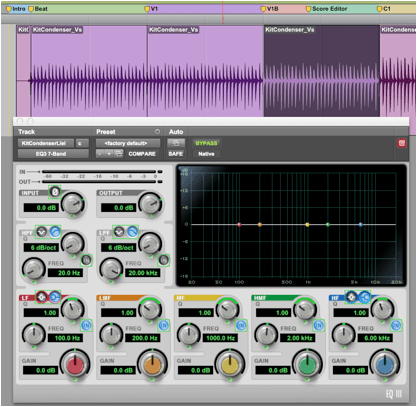Jump to the Score Editor marker

tap(327, 9)
